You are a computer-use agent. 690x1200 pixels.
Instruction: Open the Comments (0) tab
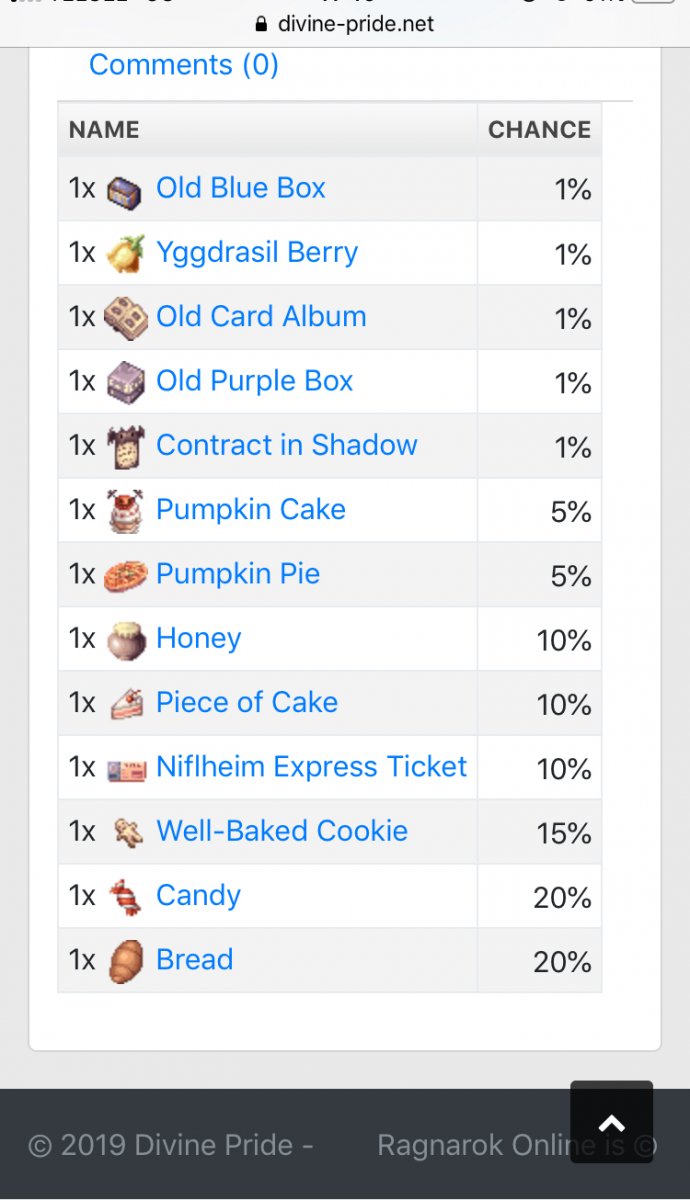click(184, 65)
